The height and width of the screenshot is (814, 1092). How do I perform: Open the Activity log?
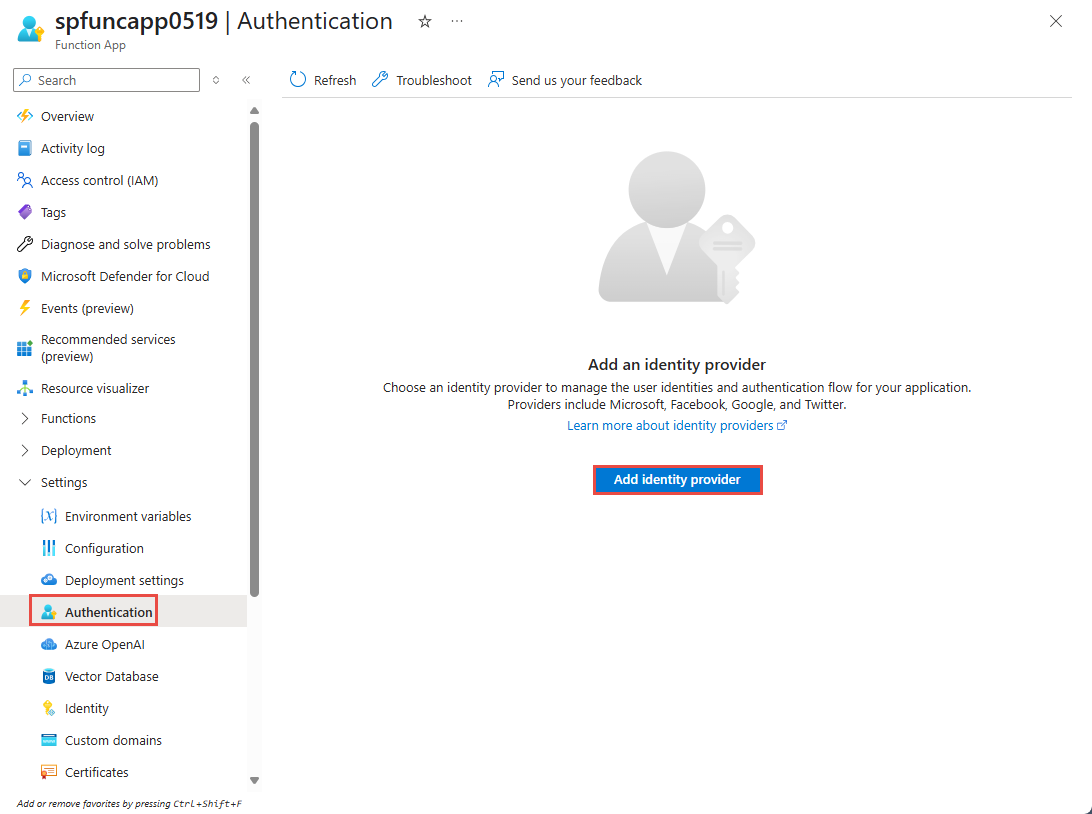point(72,147)
